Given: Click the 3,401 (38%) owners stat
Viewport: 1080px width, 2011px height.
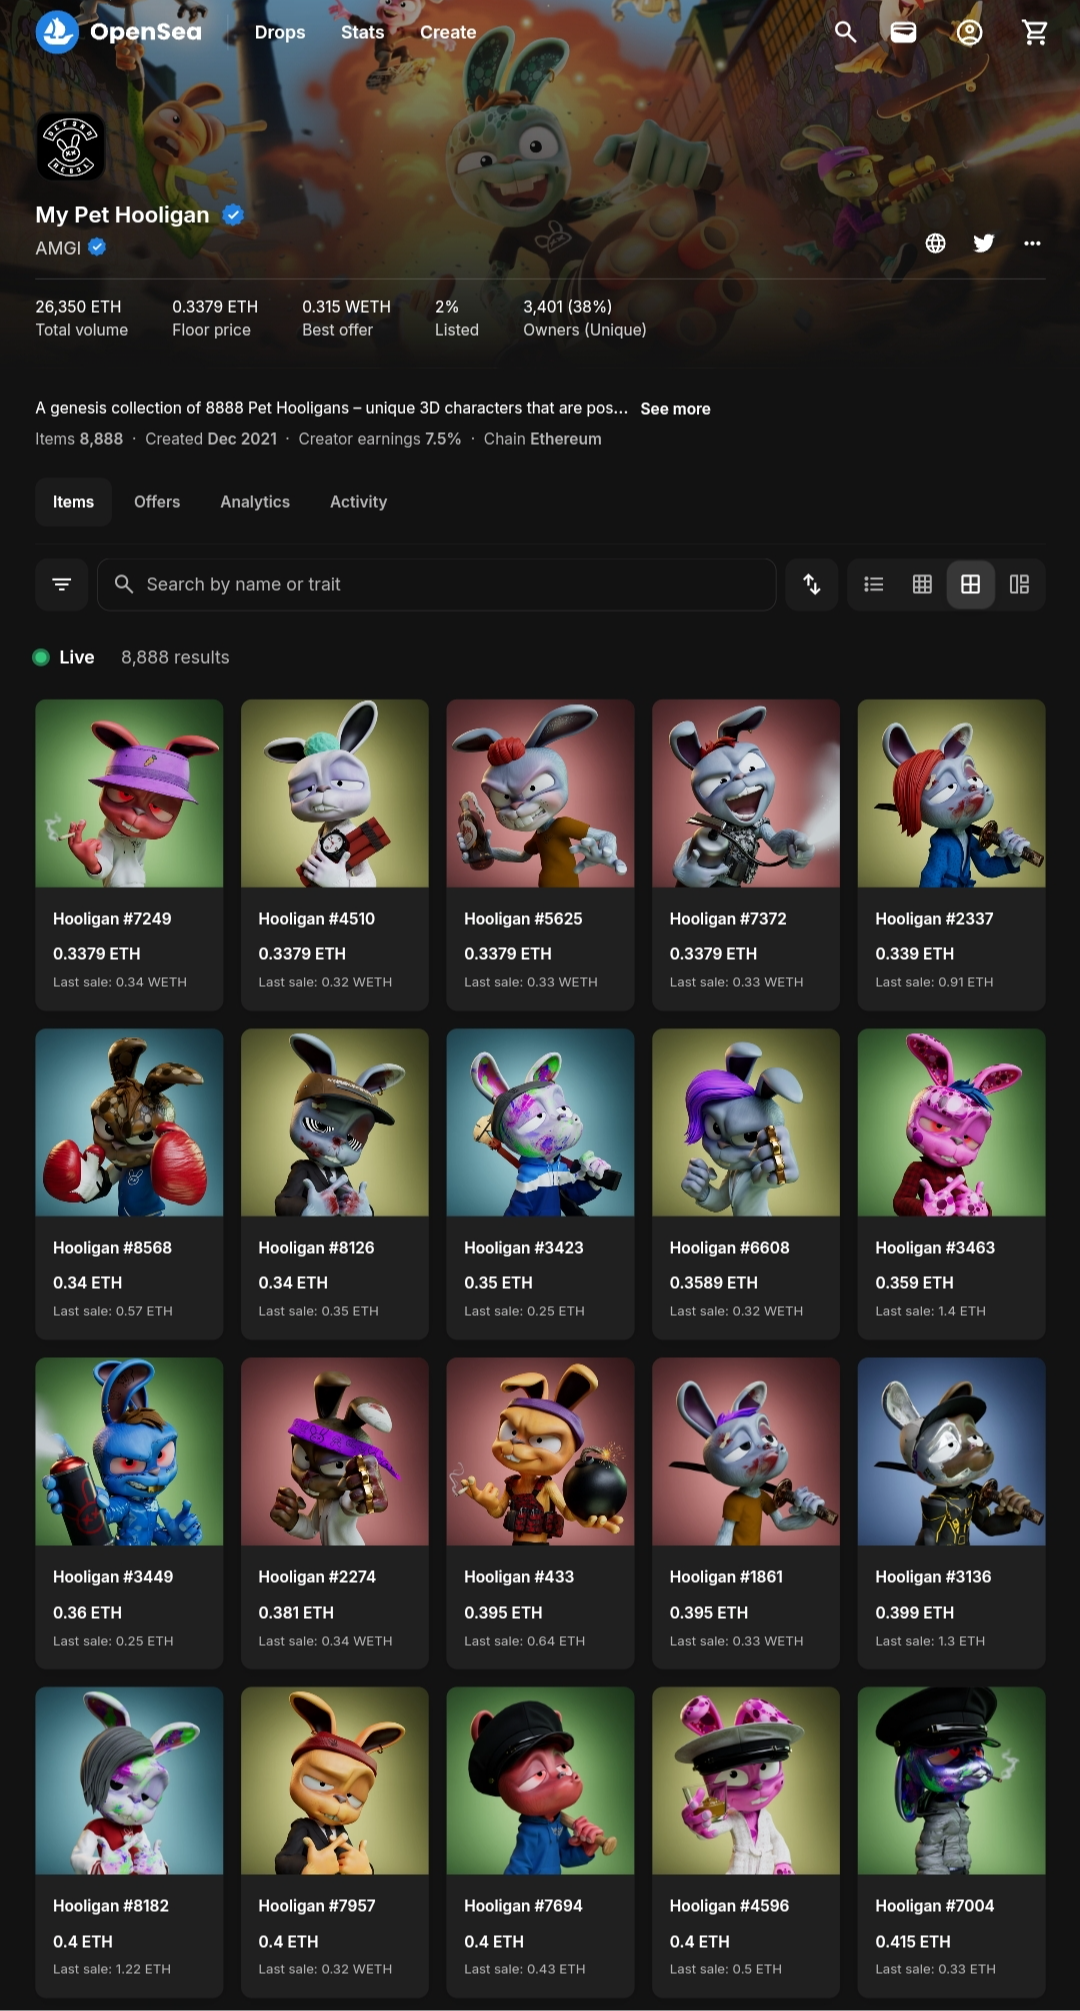Looking at the screenshot, I should (585, 318).
